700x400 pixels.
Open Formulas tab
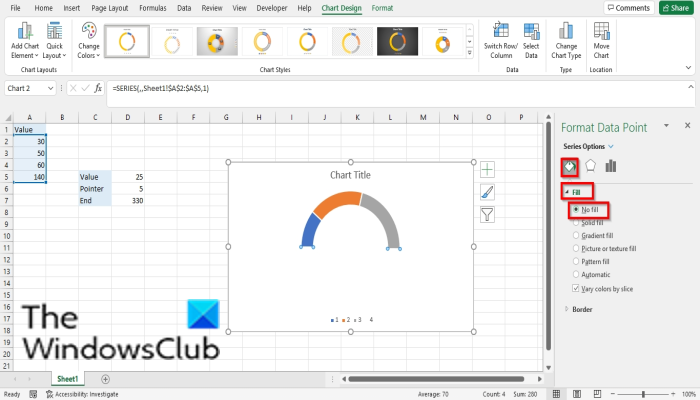click(153, 8)
